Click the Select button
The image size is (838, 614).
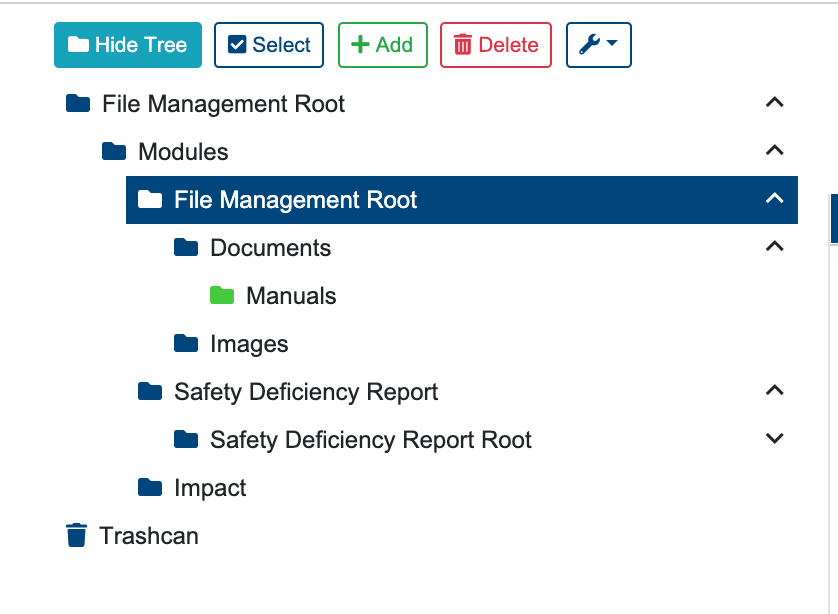pos(269,45)
